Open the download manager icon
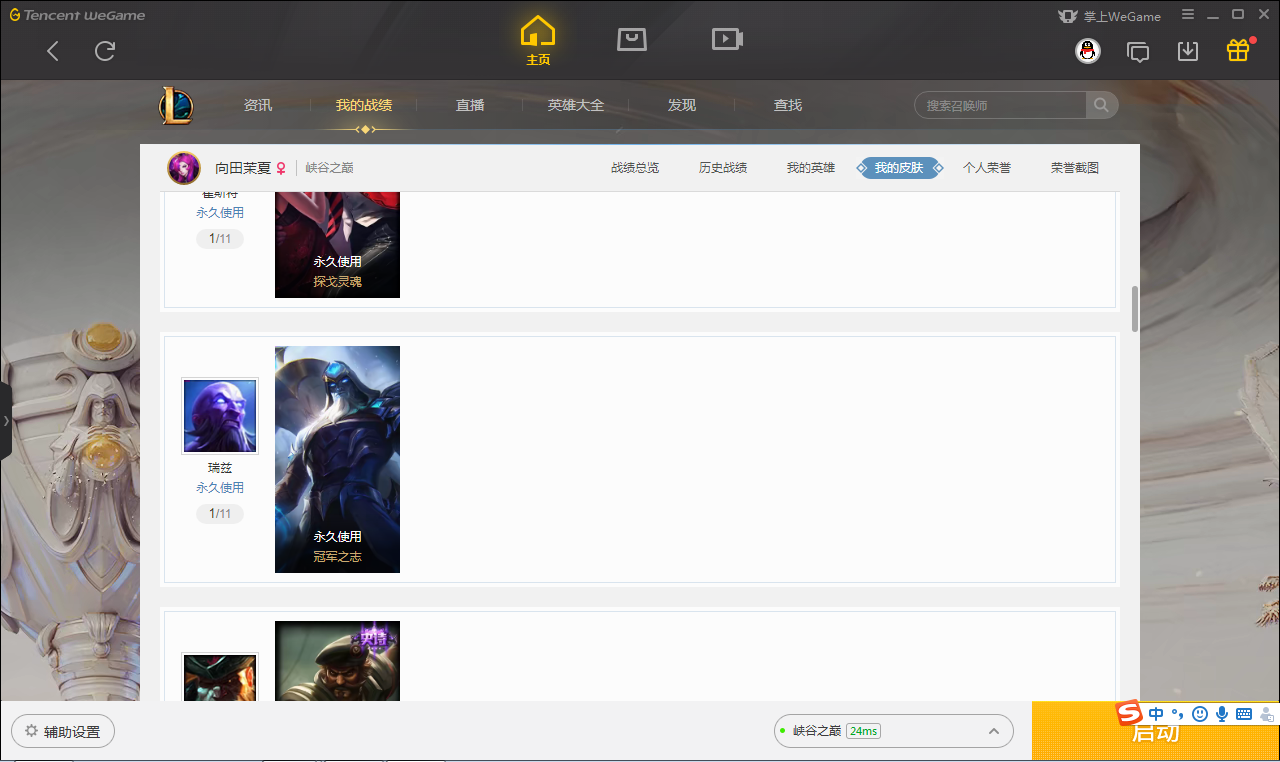Image resolution: width=1280 pixels, height=762 pixels. pyautogui.click(x=1188, y=51)
